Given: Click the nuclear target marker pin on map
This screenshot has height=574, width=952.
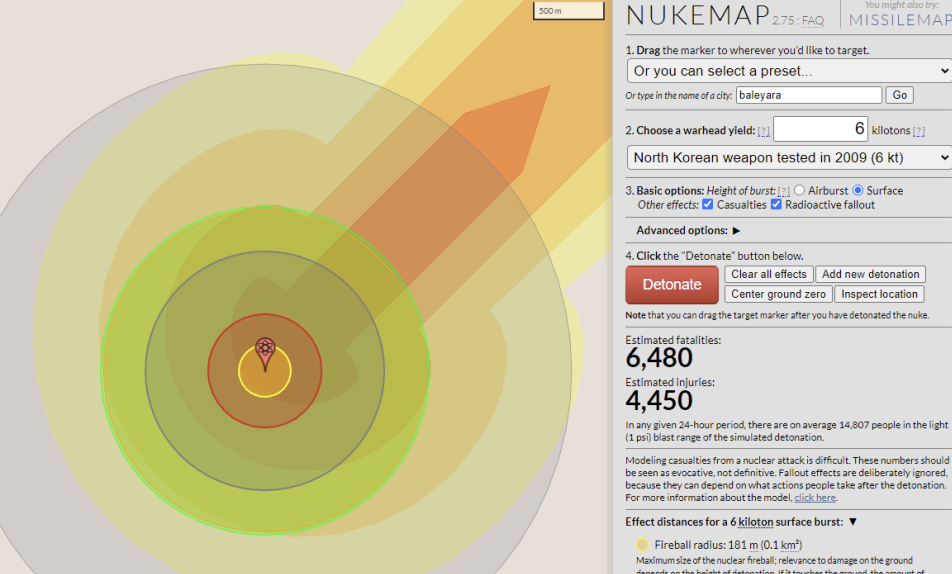Looking at the screenshot, I should click(x=265, y=354).
